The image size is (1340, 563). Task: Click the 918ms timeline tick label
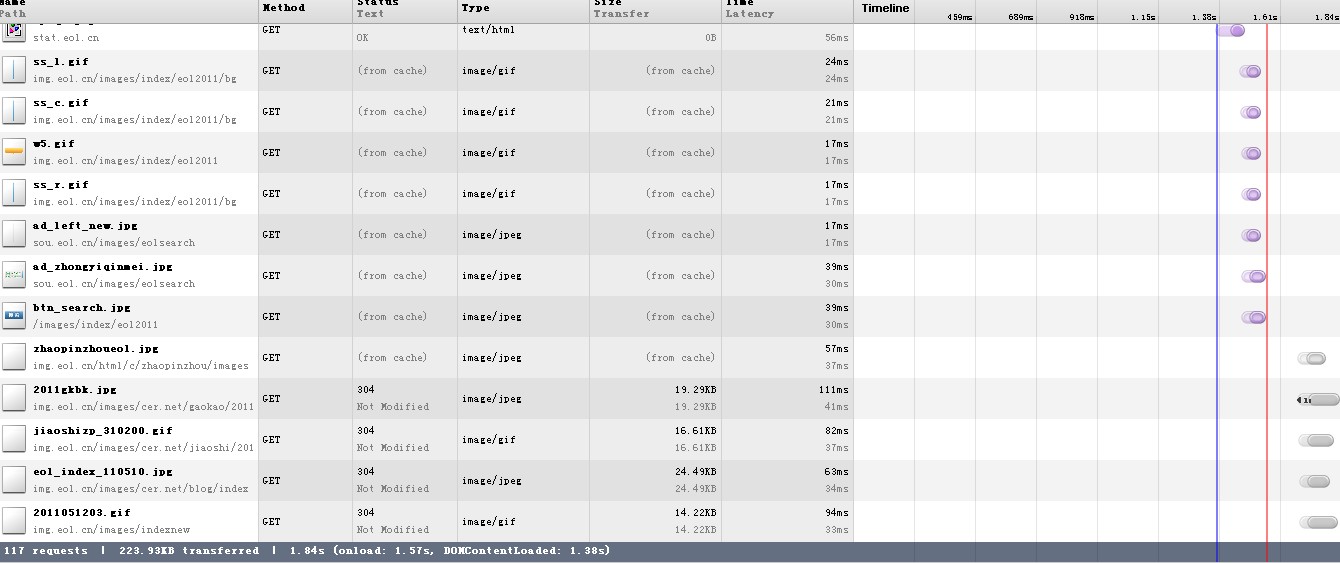(x=1081, y=17)
